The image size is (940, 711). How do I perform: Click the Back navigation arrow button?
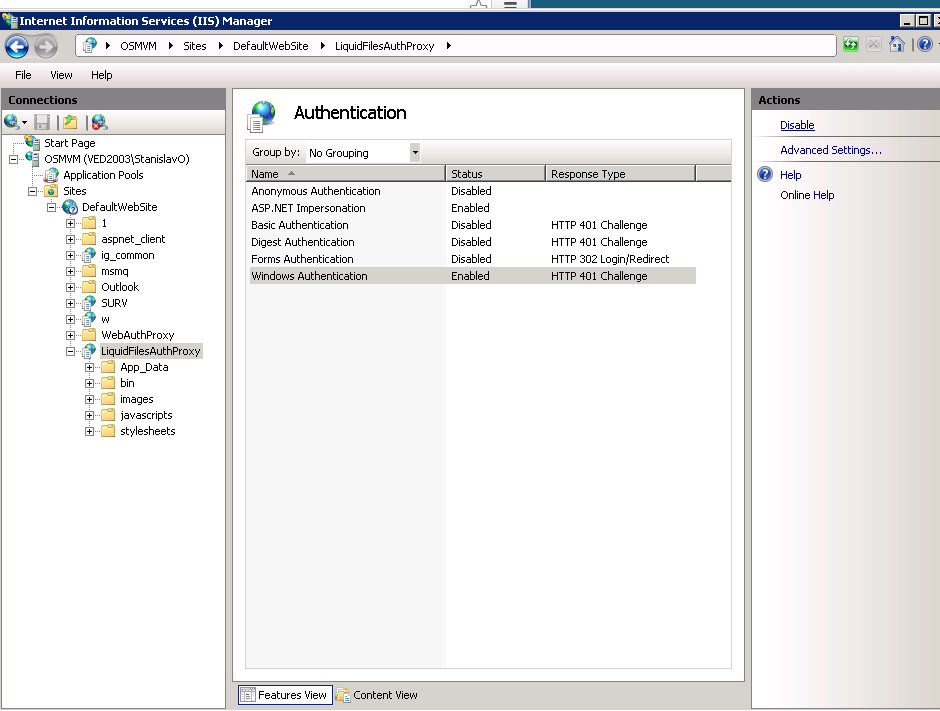(17, 46)
